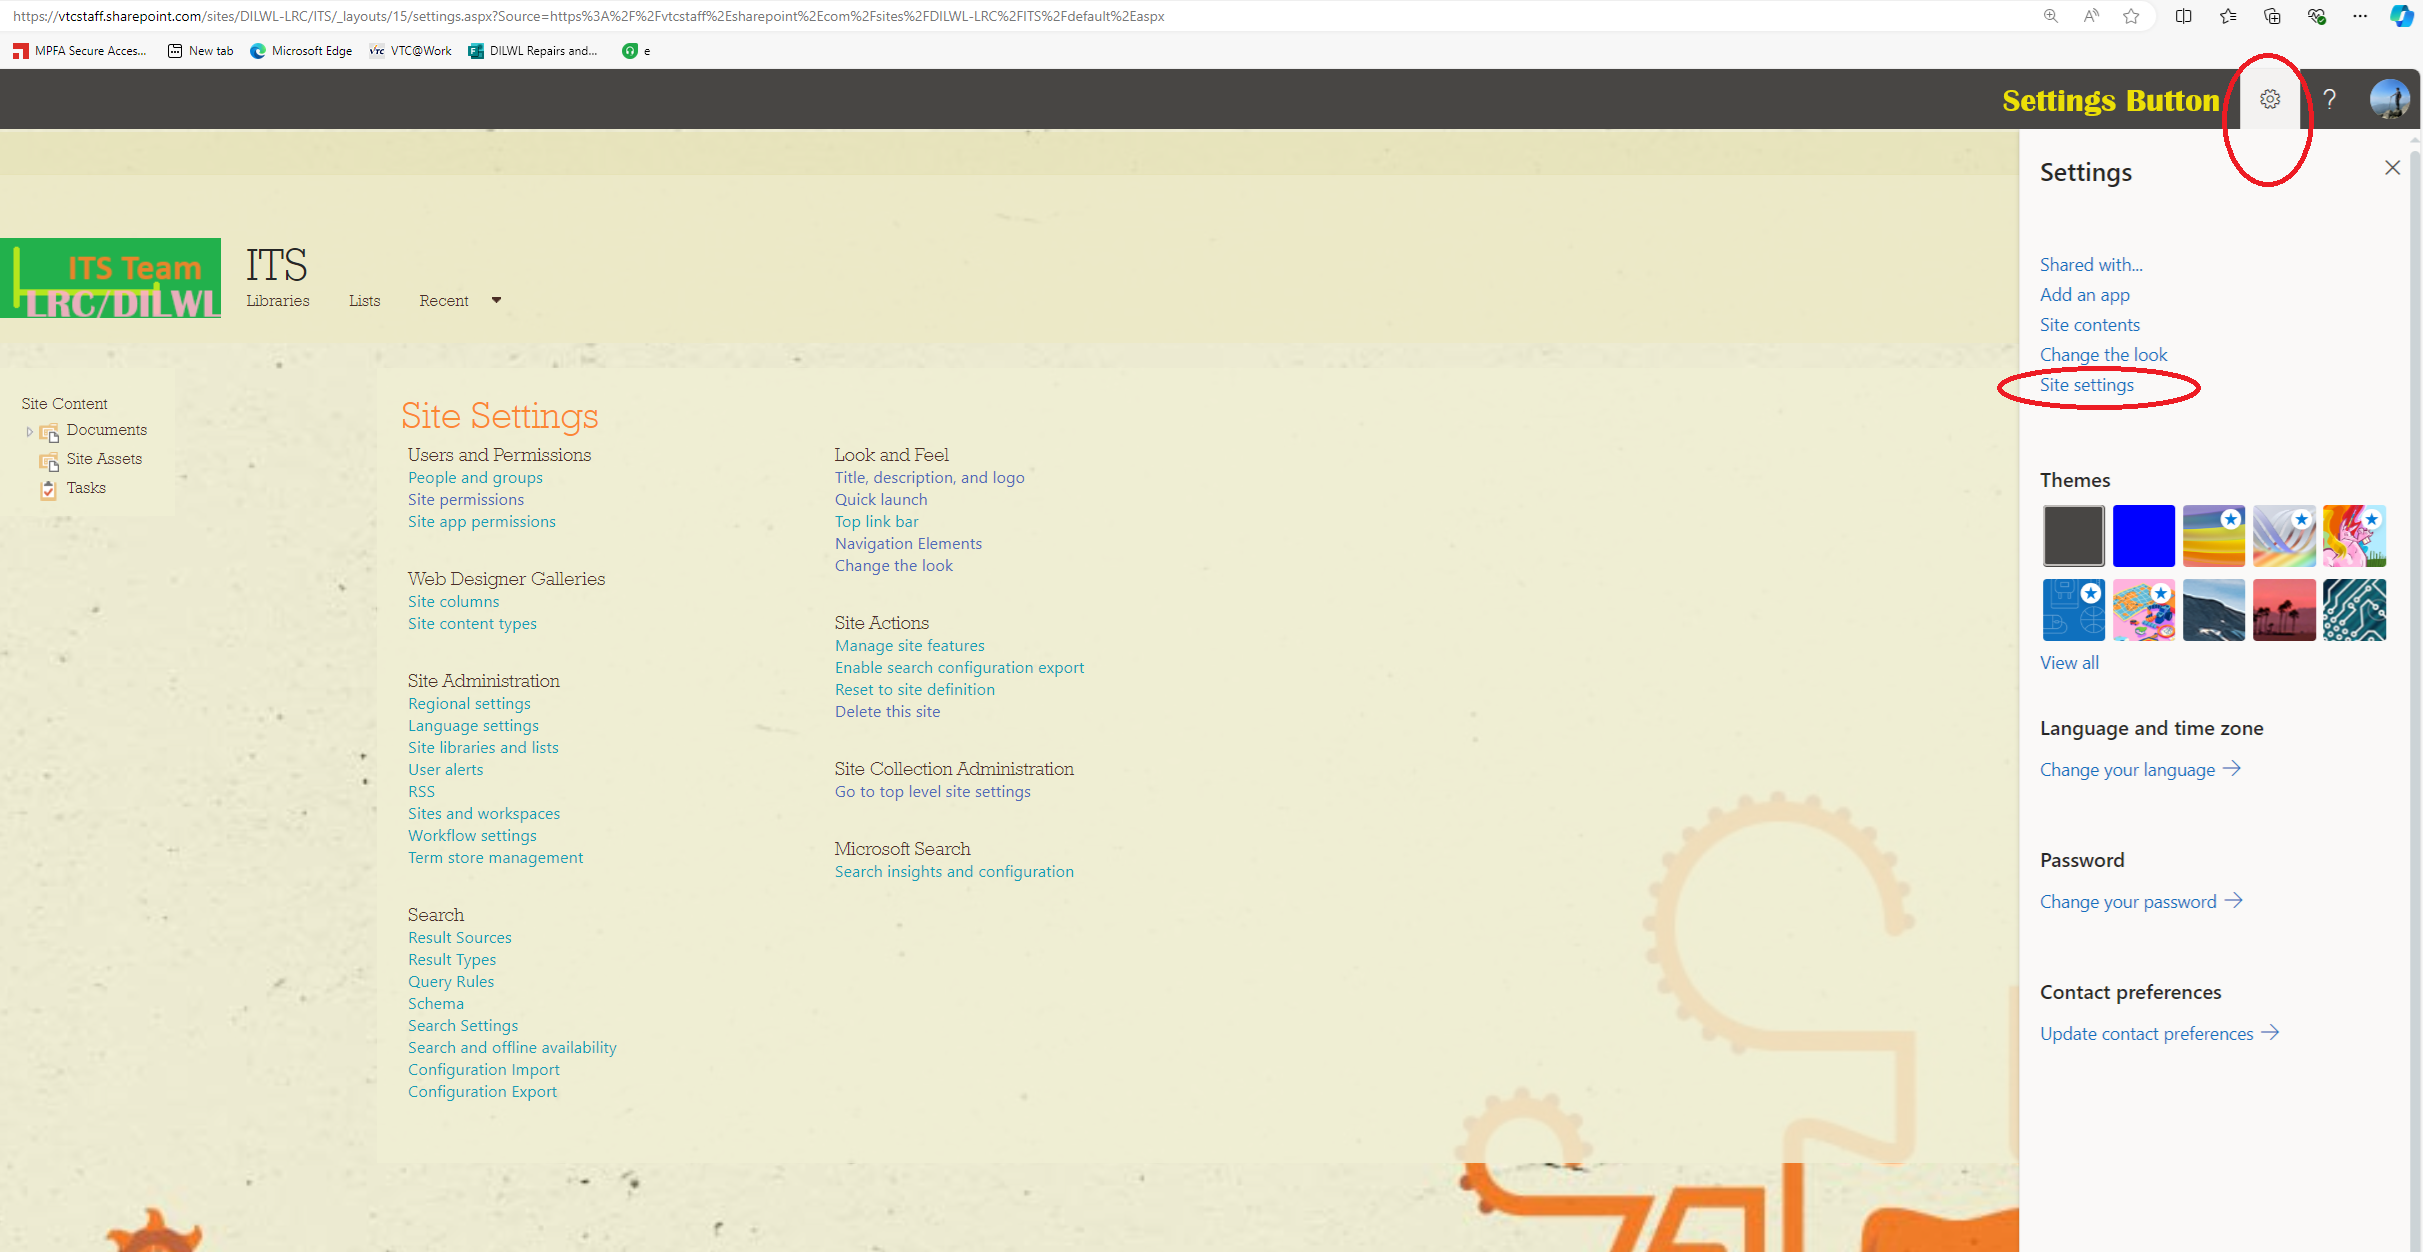The image size is (2423, 1252).
Task: Close the Settings panel
Action: click(x=2391, y=168)
